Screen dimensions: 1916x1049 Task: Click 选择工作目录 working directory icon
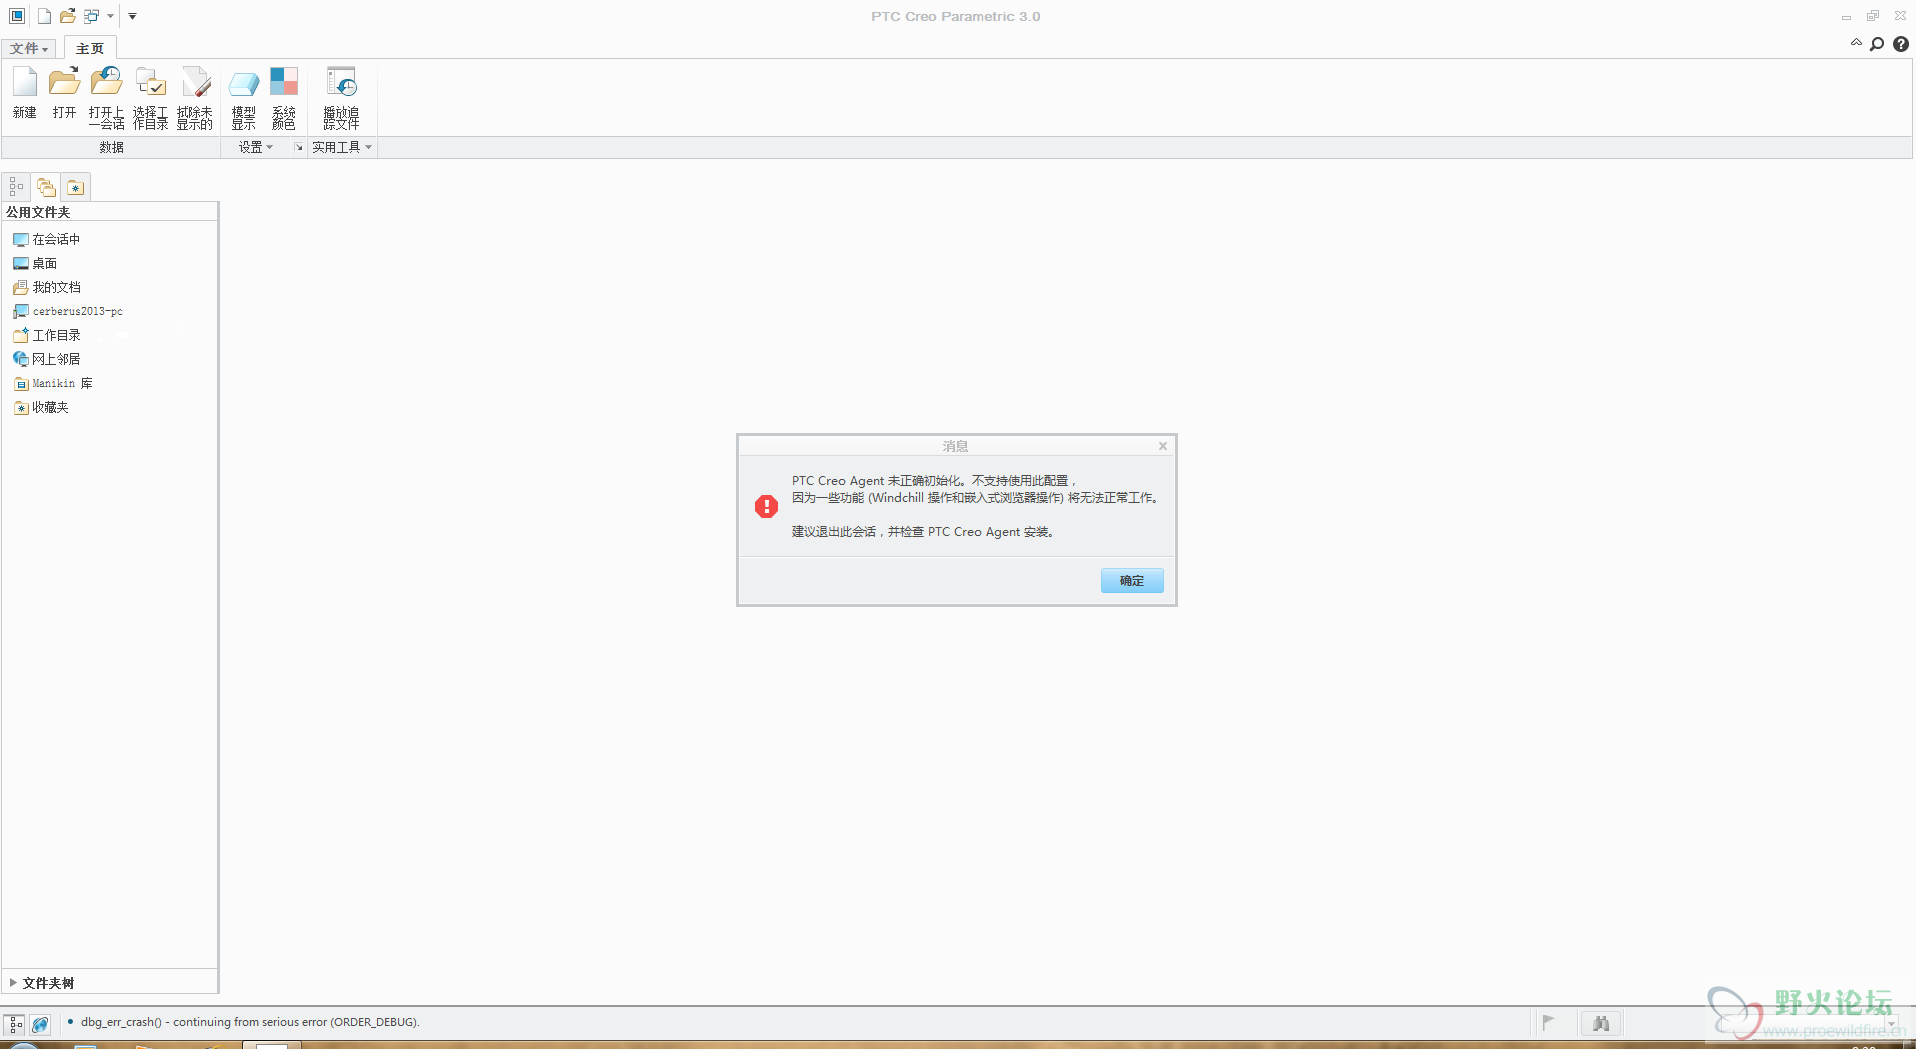pyautogui.click(x=151, y=97)
